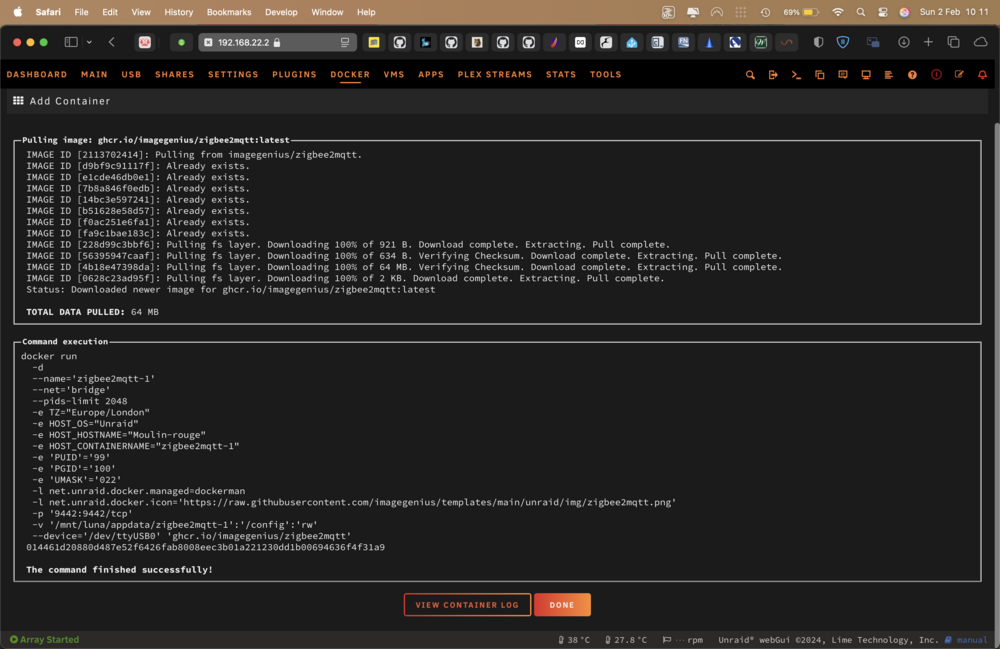Open the yellow note favorite icon
Image resolution: width=1000 pixels, height=649 pixels.
[x=374, y=42]
